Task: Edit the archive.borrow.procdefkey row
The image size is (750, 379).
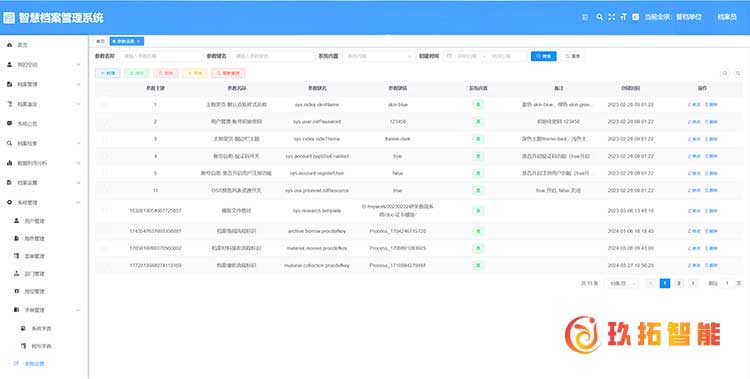Action: pos(694,231)
